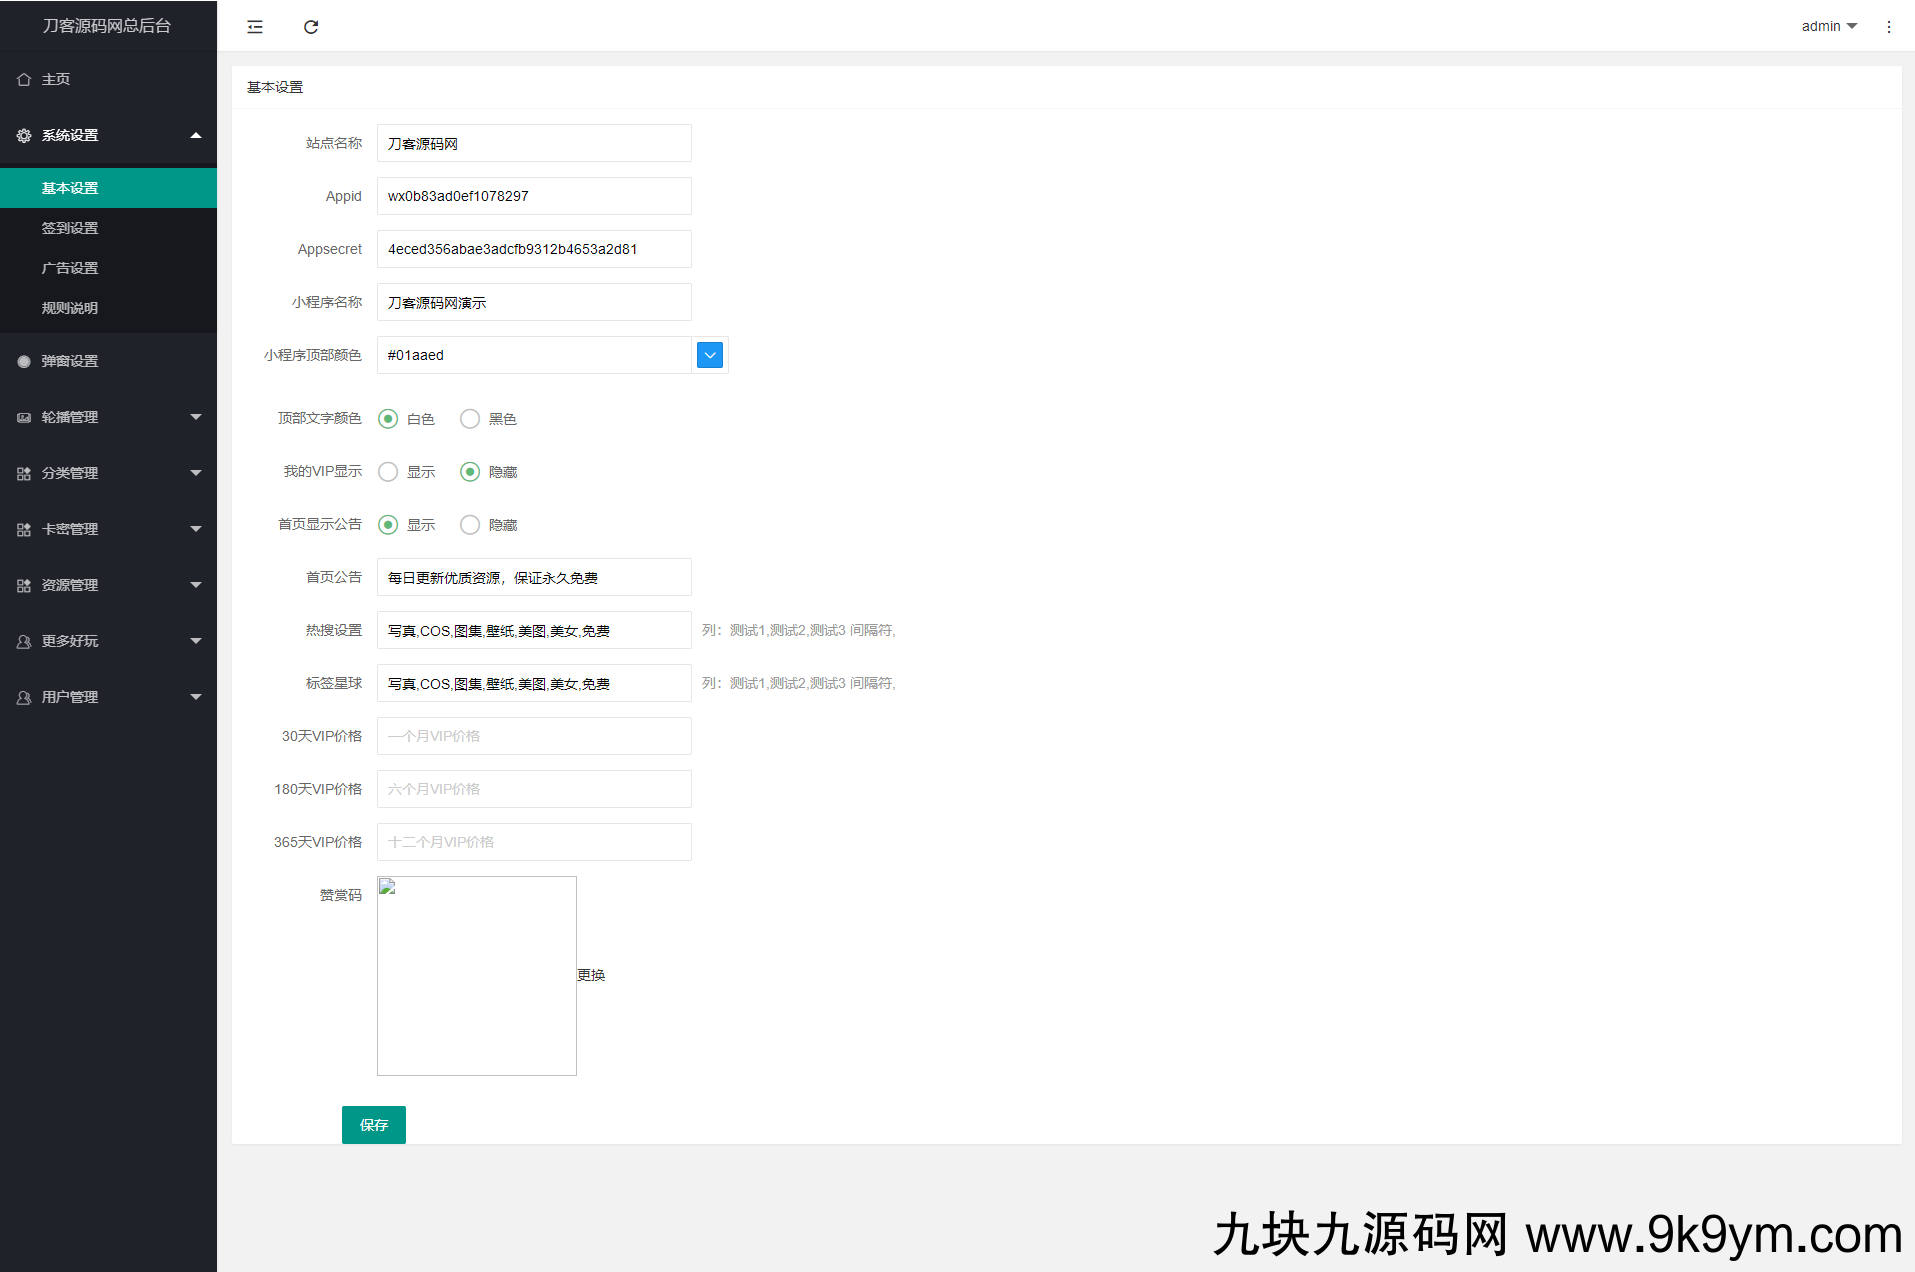
Task: Expand the 资源管理 menu arrow
Action: (x=196, y=585)
